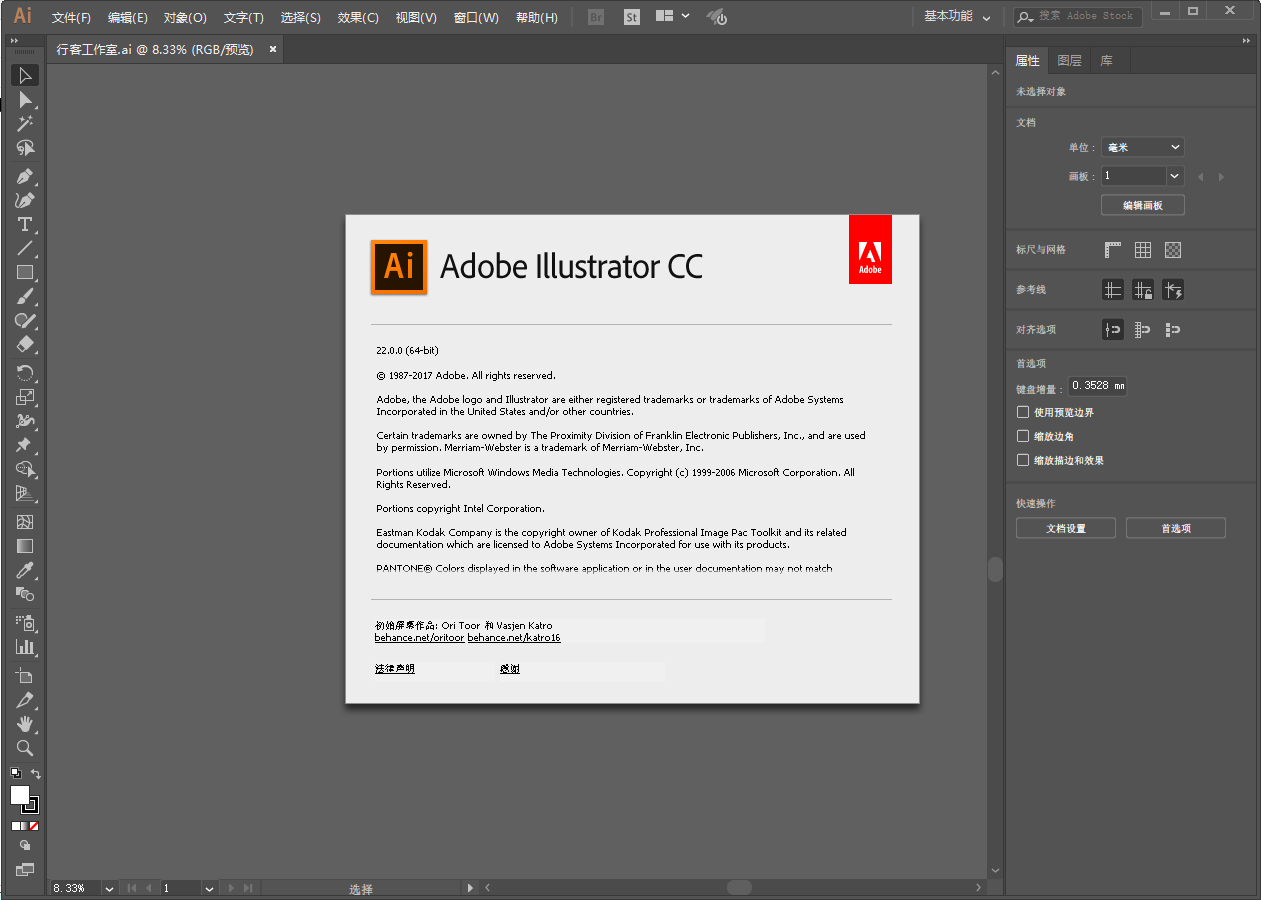This screenshot has height=900, width=1261.
Task: Activate the Type tool
Action: (x=24, y=224)
